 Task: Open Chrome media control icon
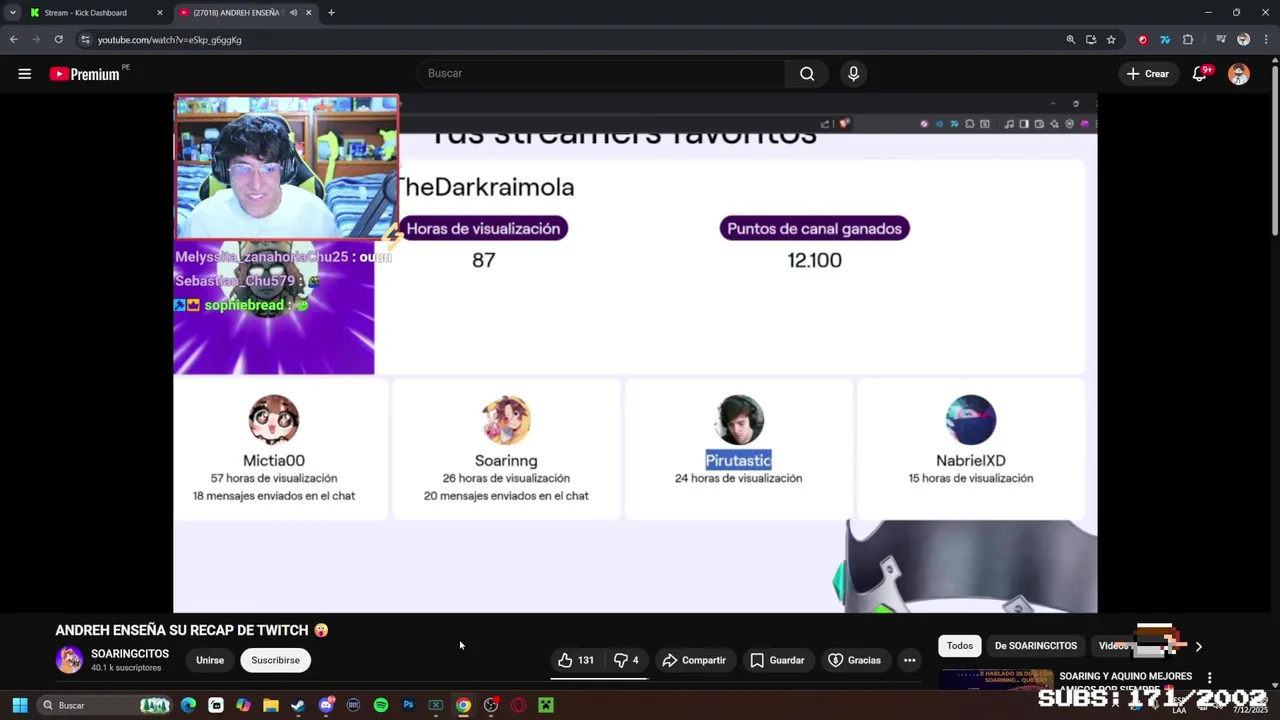pyautogui.click(x=1221, y=40)
